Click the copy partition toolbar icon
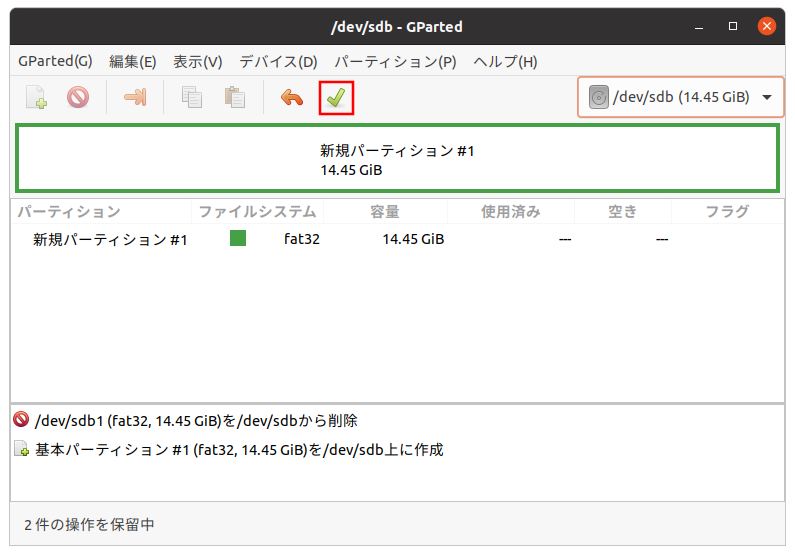This screenshot has height=555, width=795. 191,98
